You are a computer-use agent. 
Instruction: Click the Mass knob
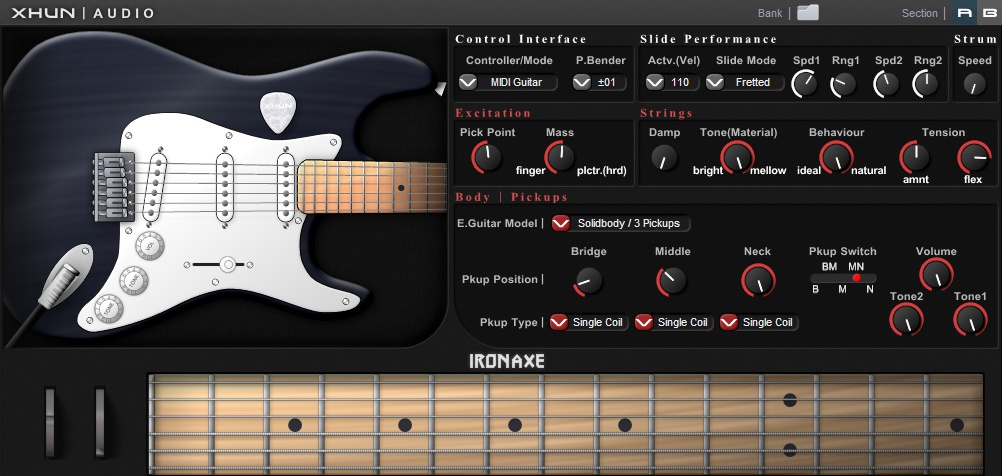pos(560,158)
